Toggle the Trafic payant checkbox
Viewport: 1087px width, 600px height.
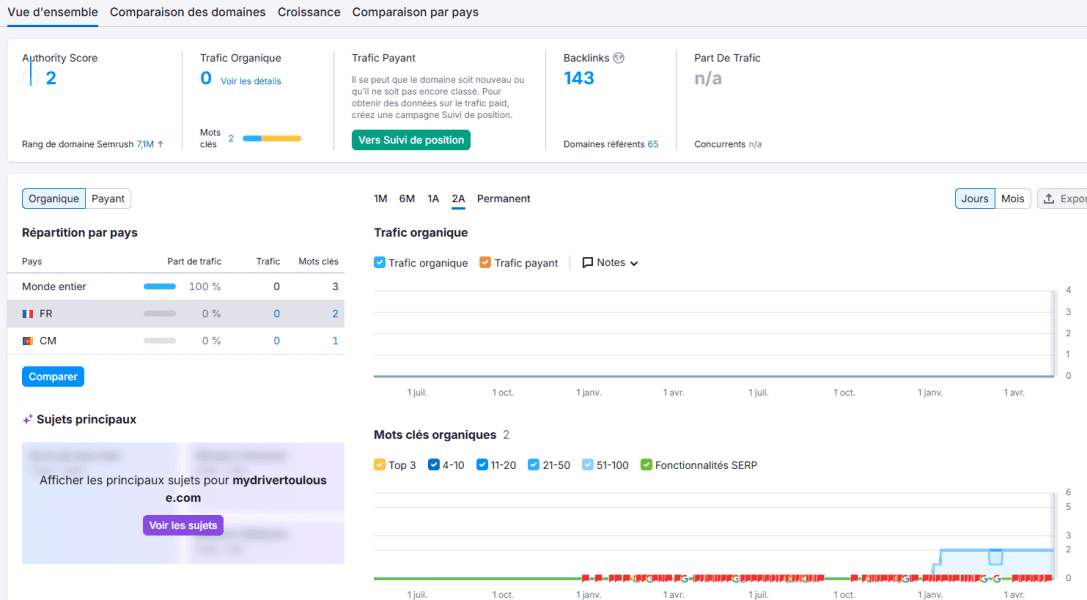[x=485, y=263]
